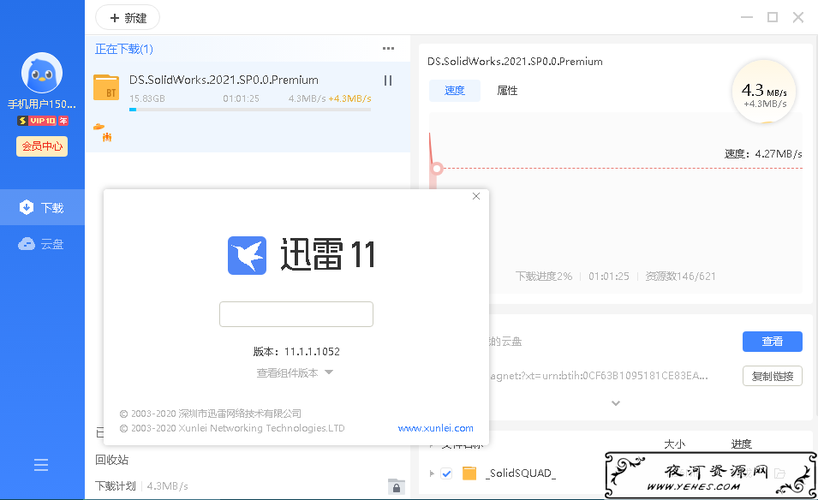Click the 资源数146/621 resources text

pos(680,276)
